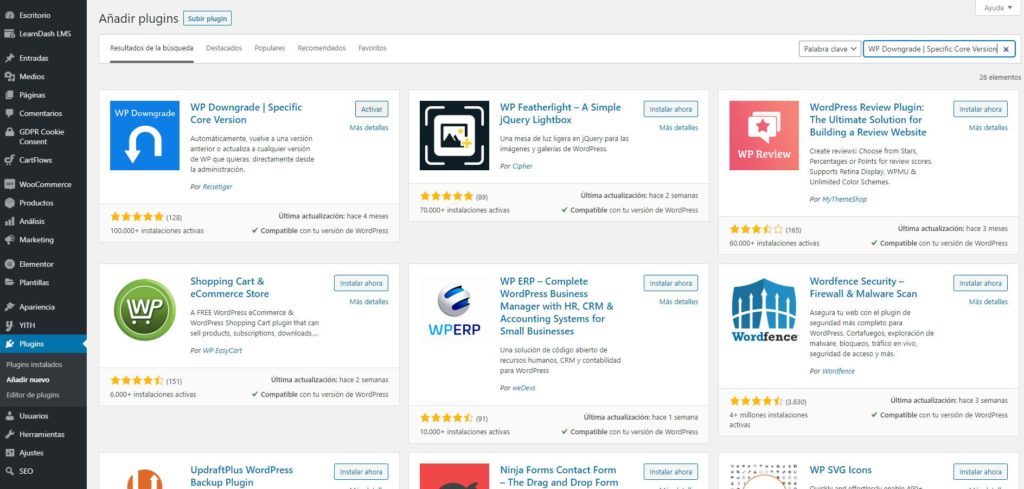1024x489 pixels.
Task: Click the Subir plugin button
Action: tap(207, 19)
